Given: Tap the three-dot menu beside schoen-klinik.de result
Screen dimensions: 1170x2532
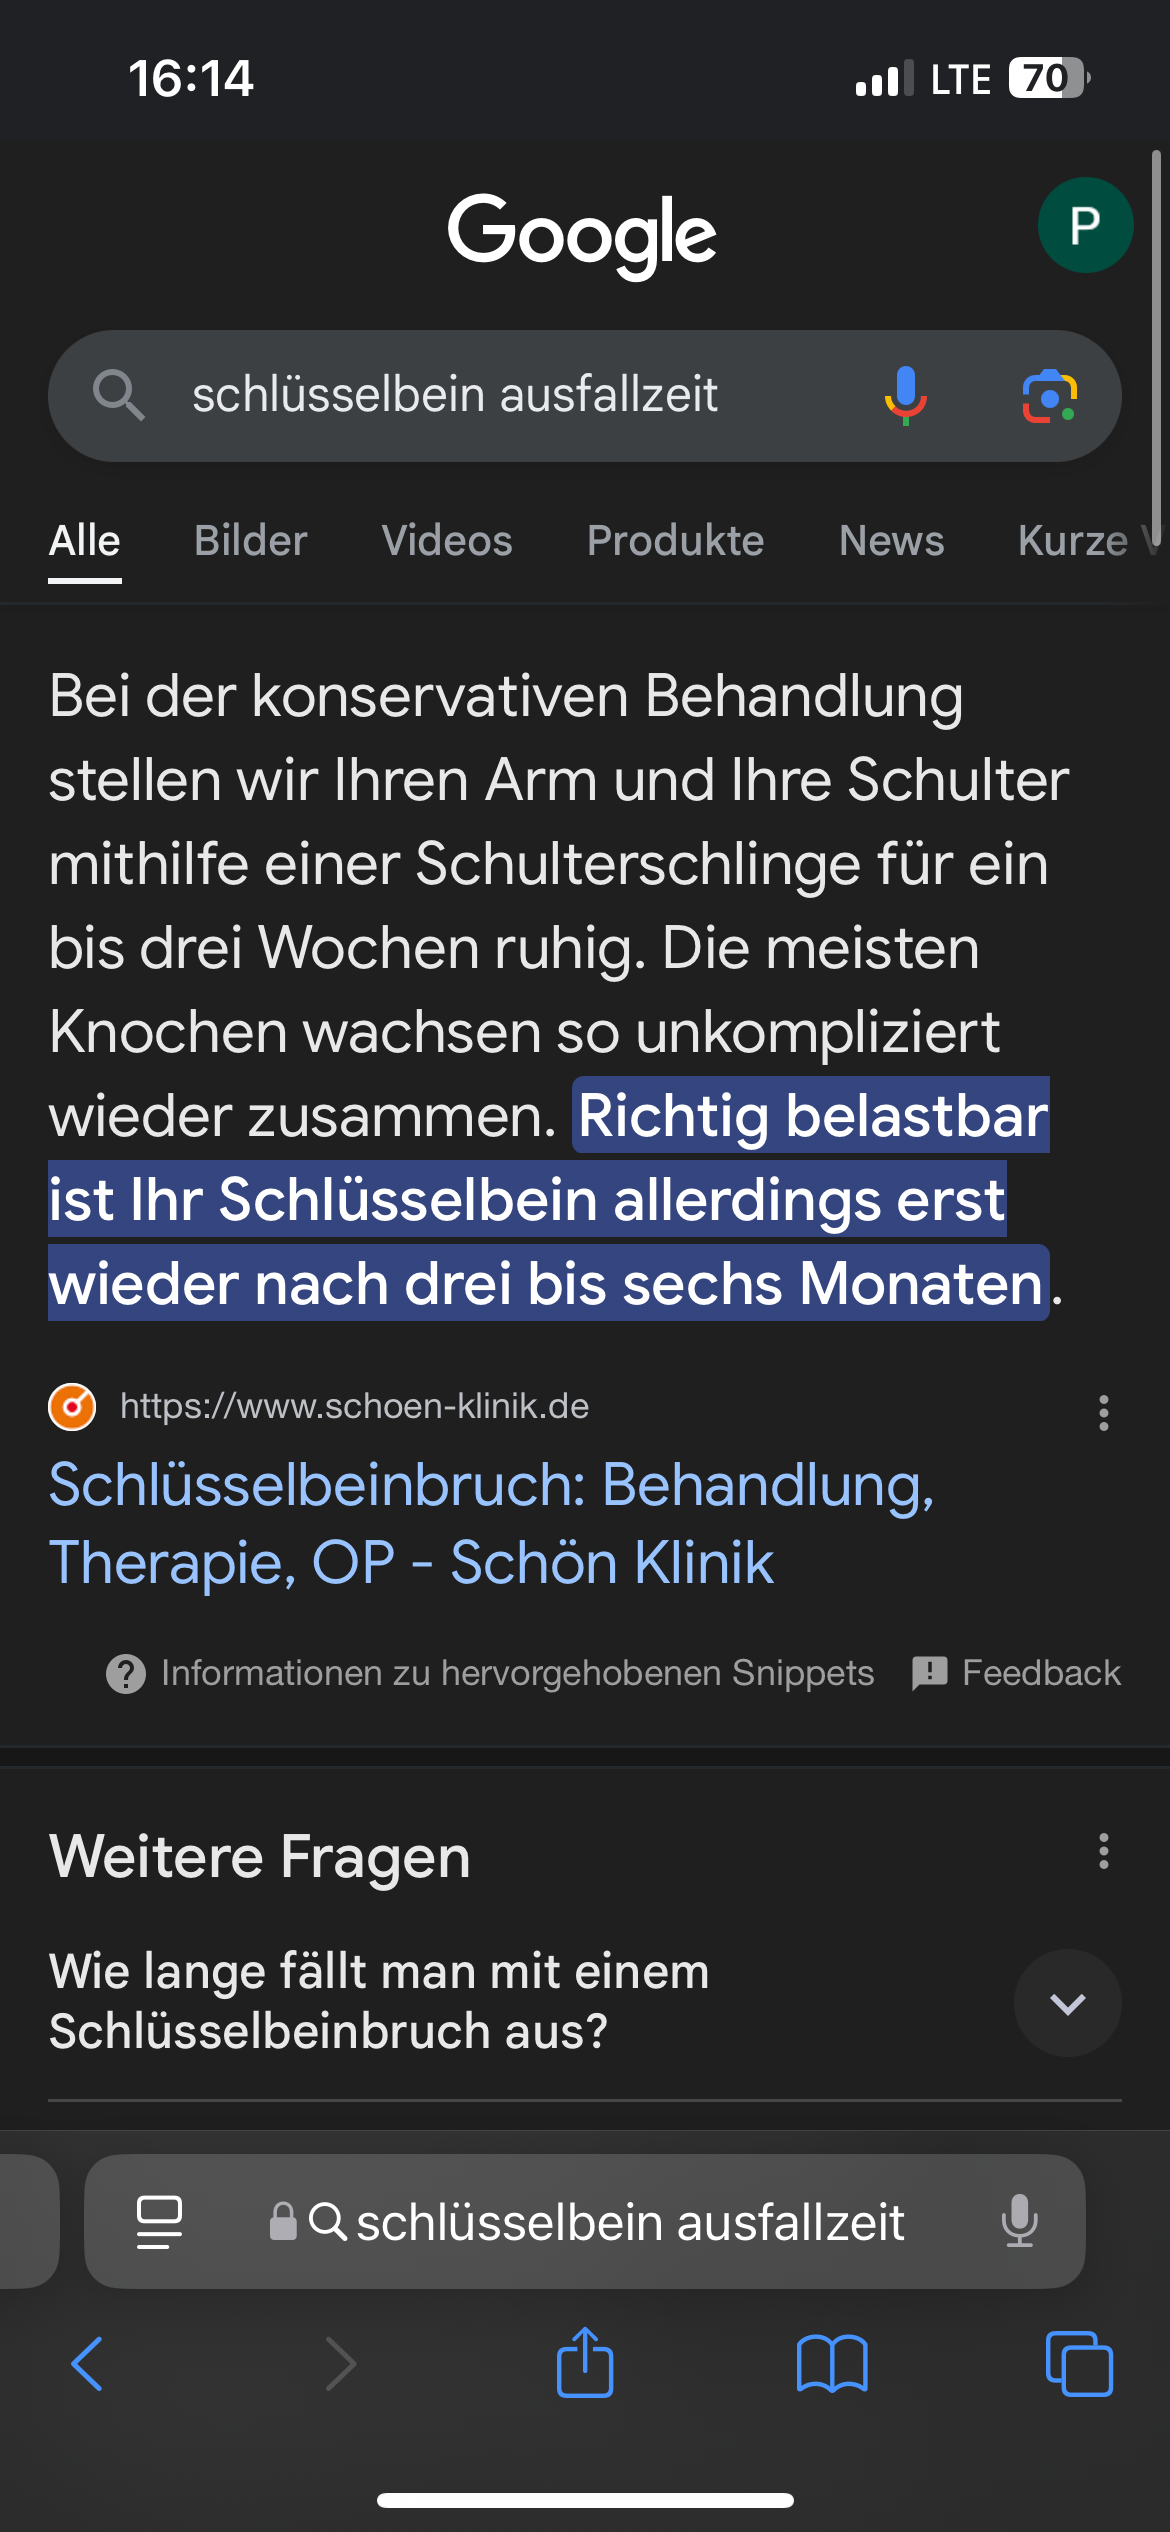Looking at the screenshot, I should (x=1103, y=1413).
